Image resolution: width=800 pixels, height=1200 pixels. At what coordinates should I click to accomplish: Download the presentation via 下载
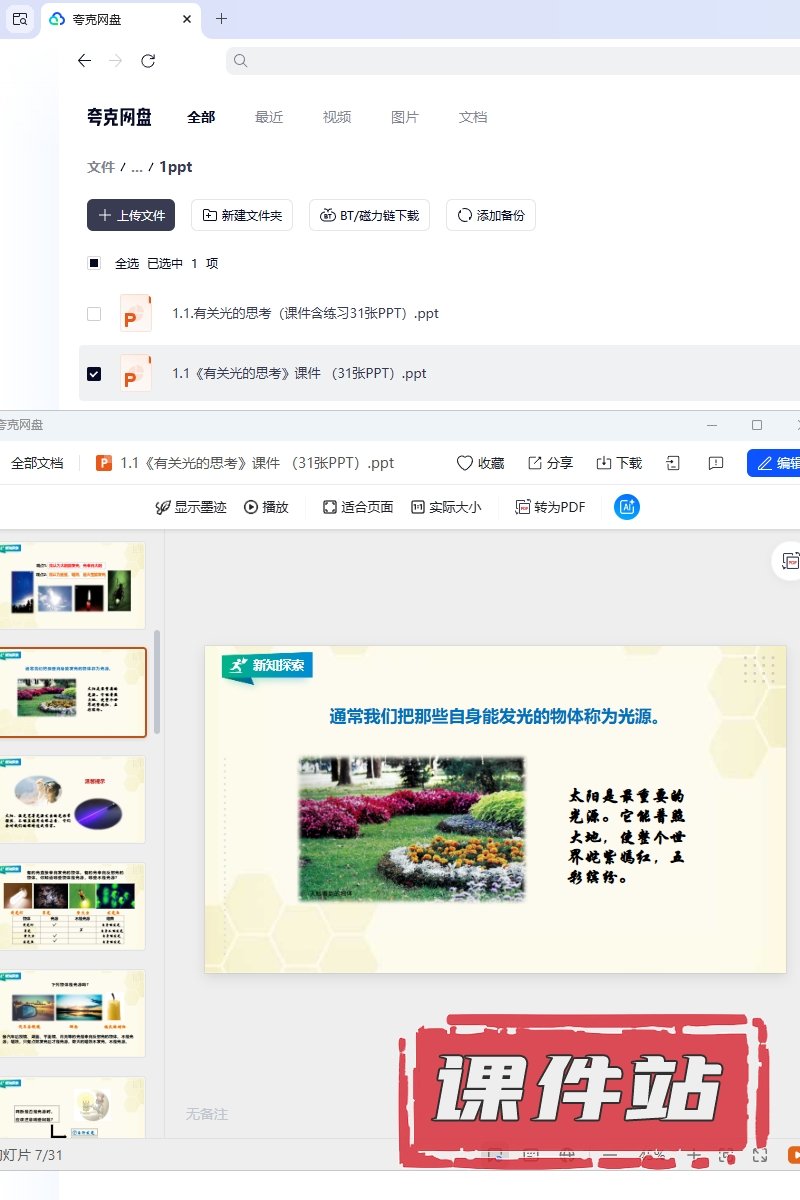coord(604,463)
